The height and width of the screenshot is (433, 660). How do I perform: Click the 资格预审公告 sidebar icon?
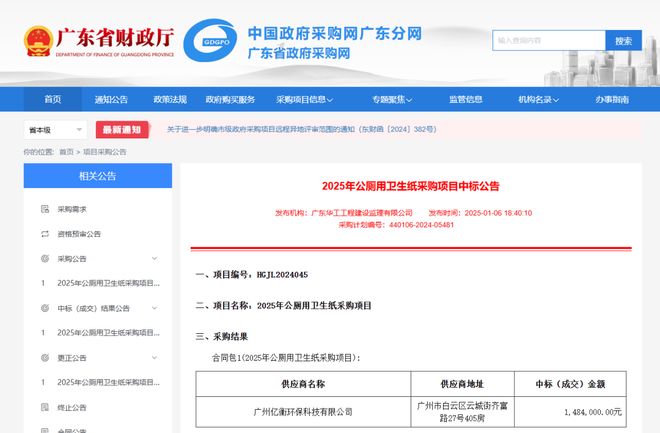(x=45, y=234)
